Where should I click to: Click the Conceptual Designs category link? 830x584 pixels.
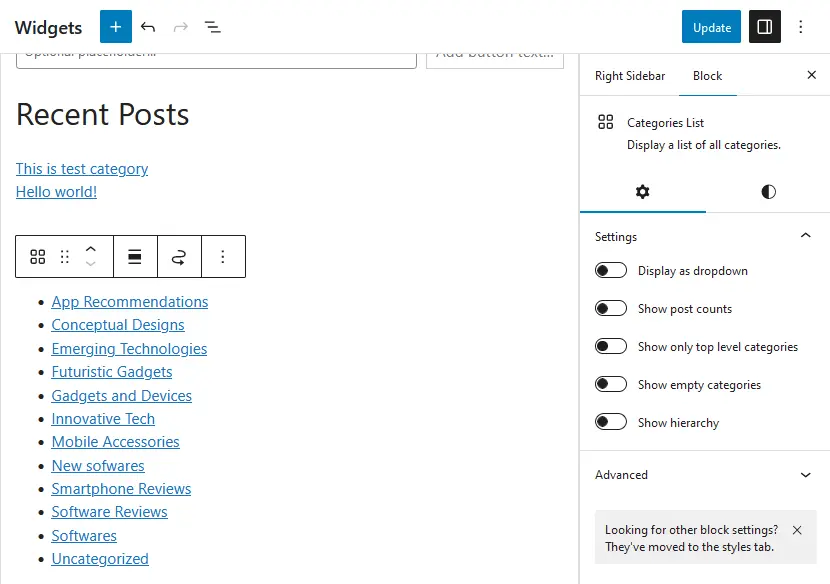tap(118, 325)
